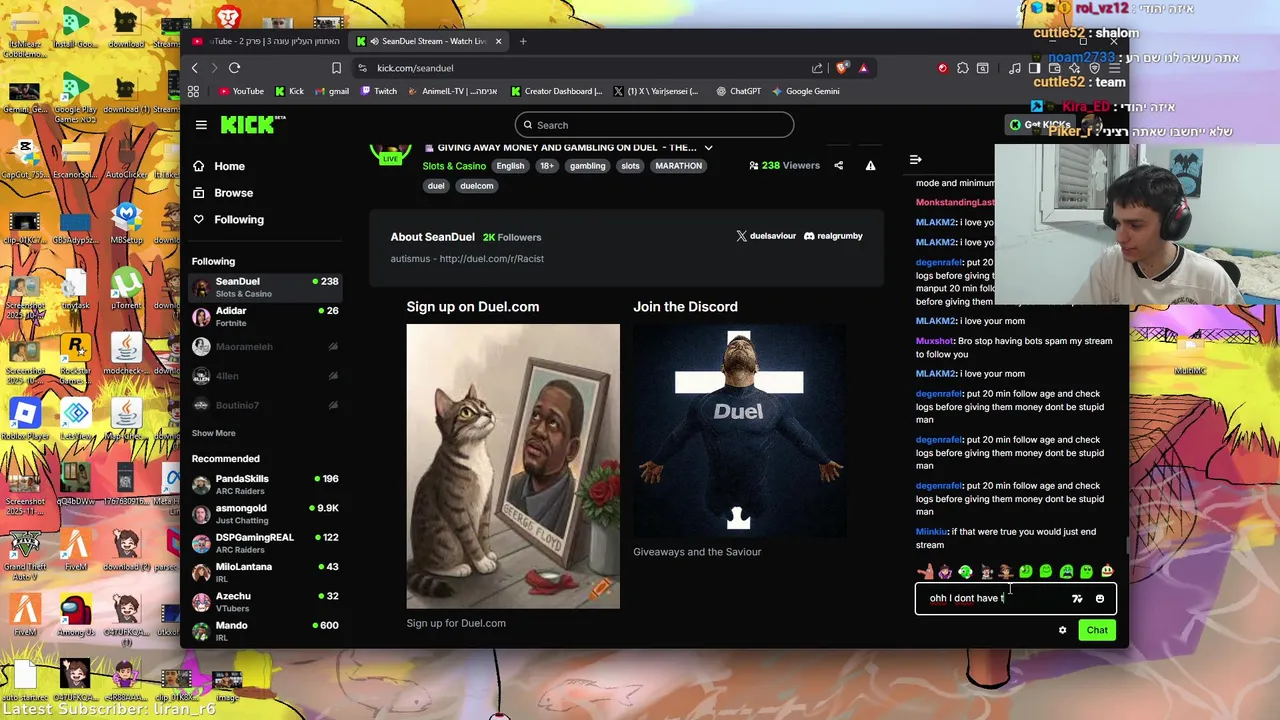Viewport: 1280px width, 720px height.
Task: Open Following in Kick sidebar
Action: [228, 219]
